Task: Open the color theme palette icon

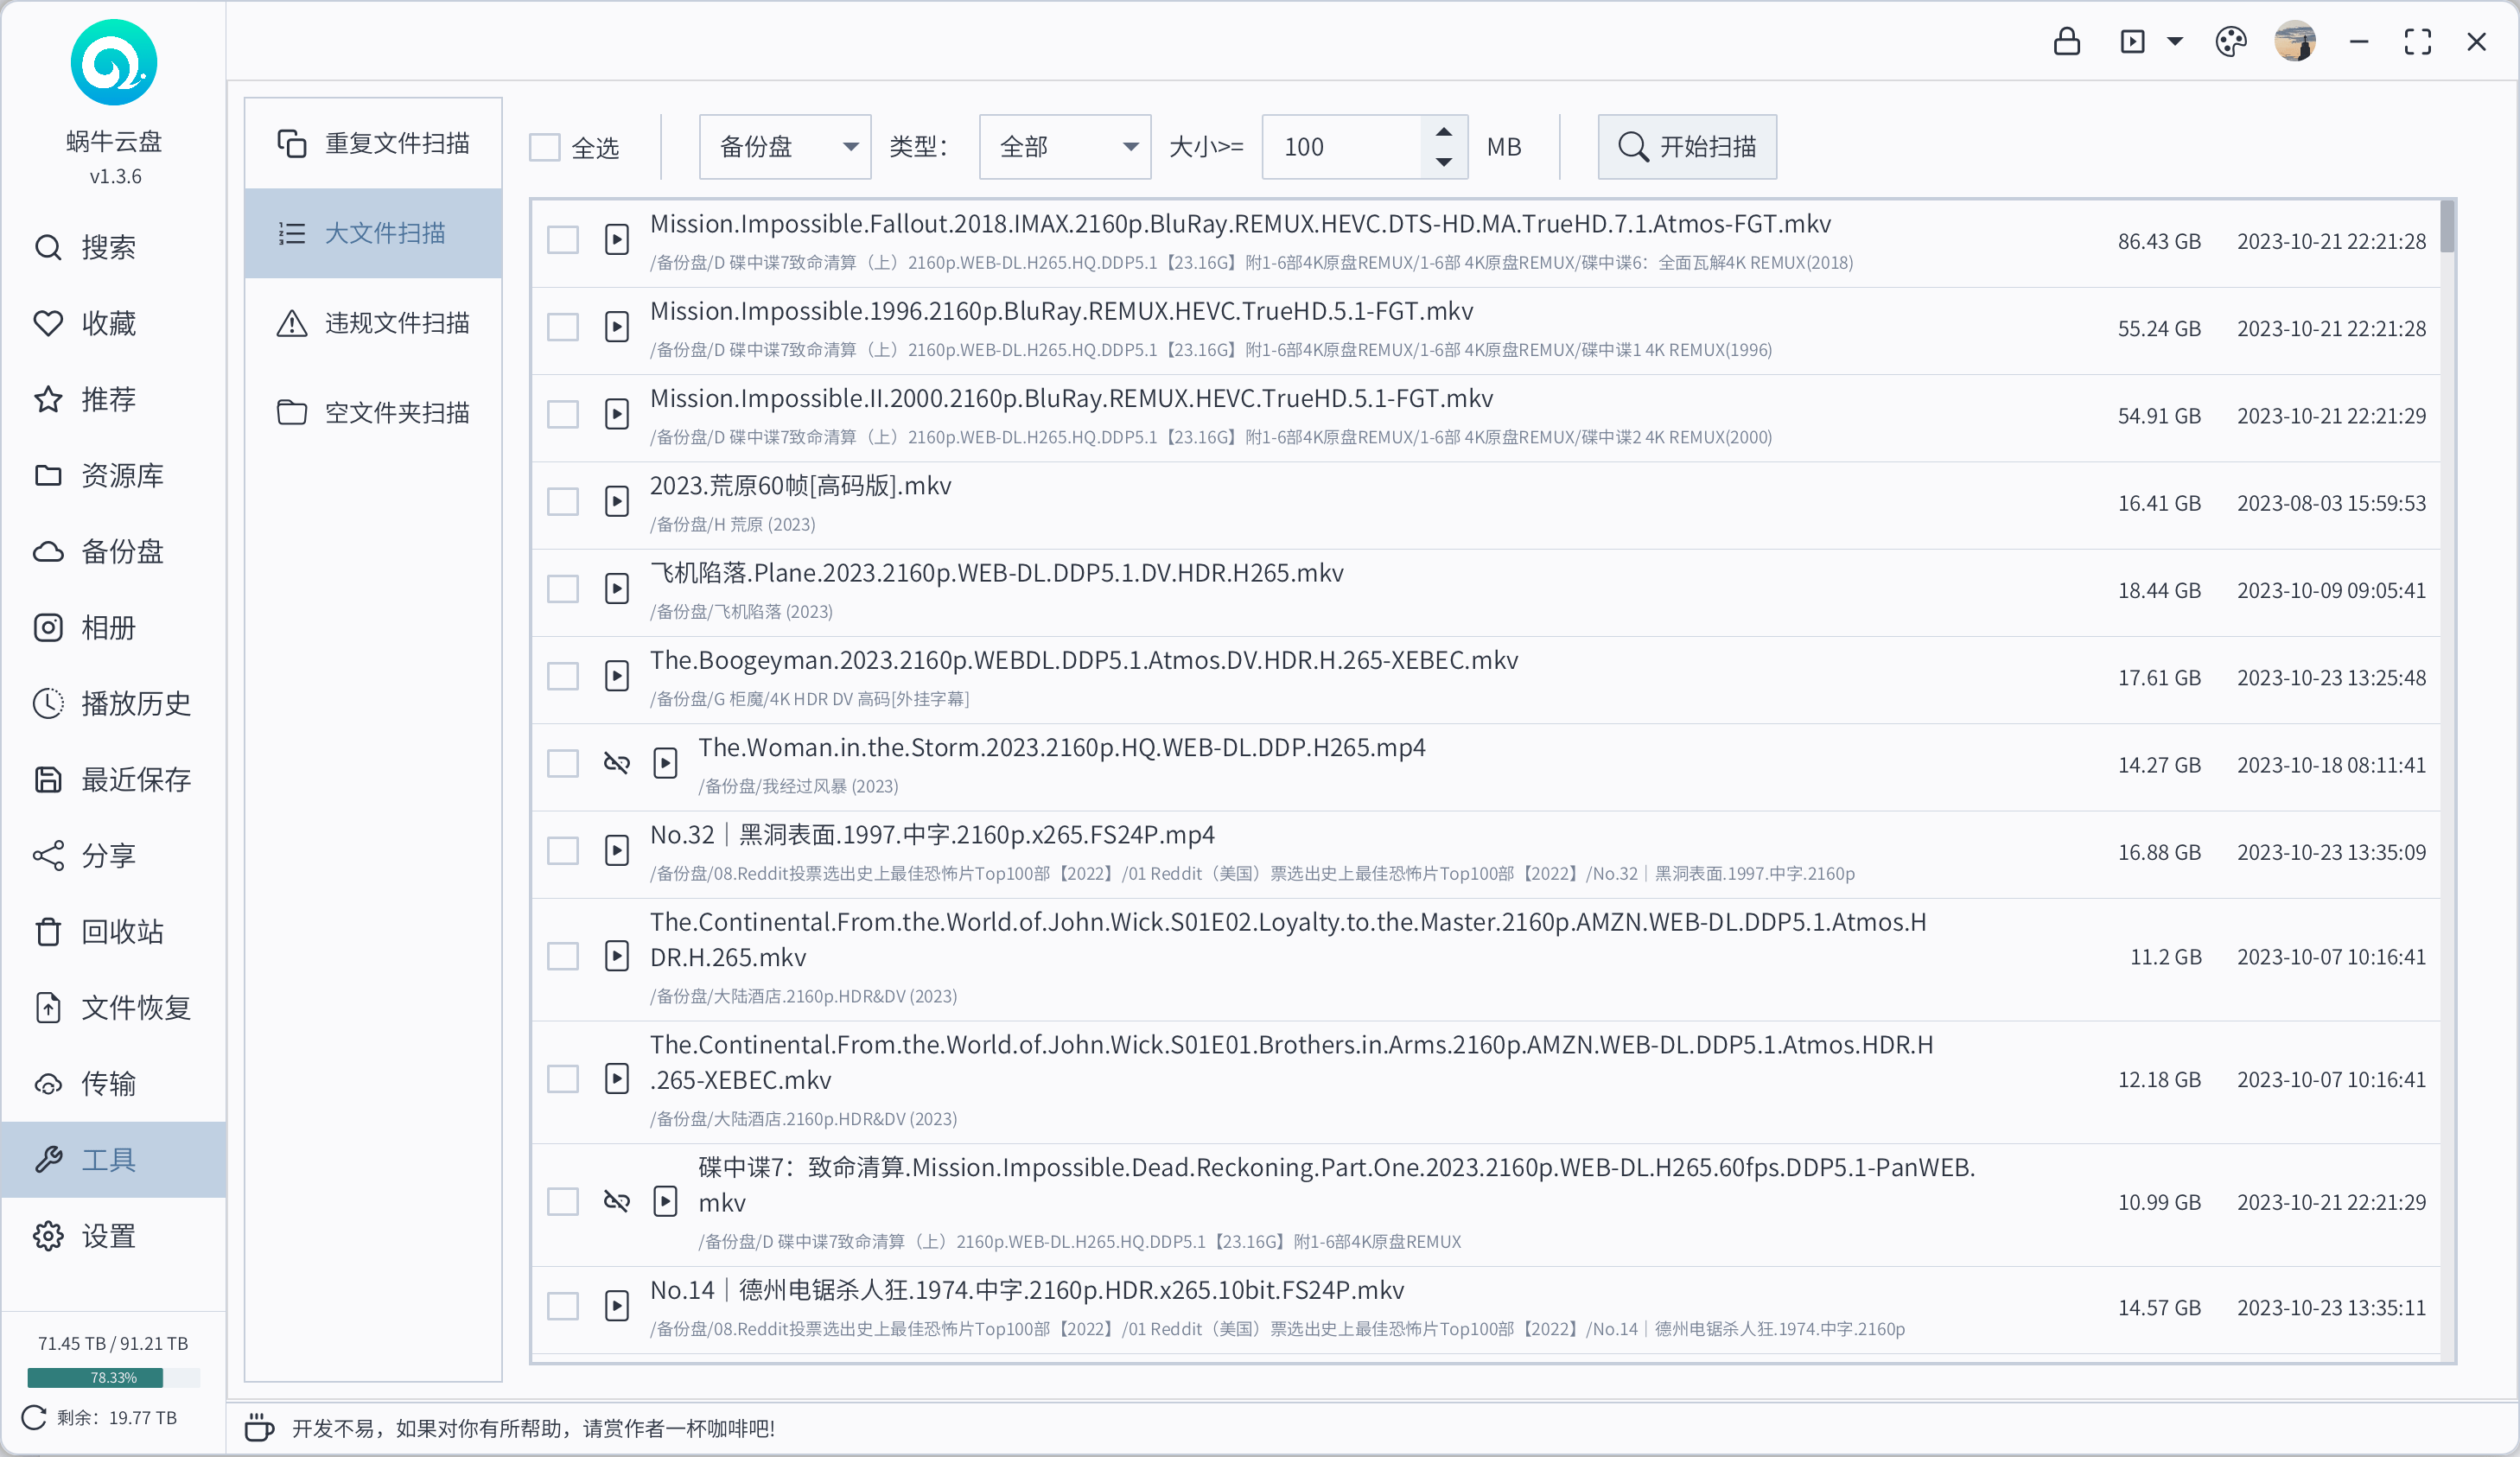Action: (x=2230, y=42)
